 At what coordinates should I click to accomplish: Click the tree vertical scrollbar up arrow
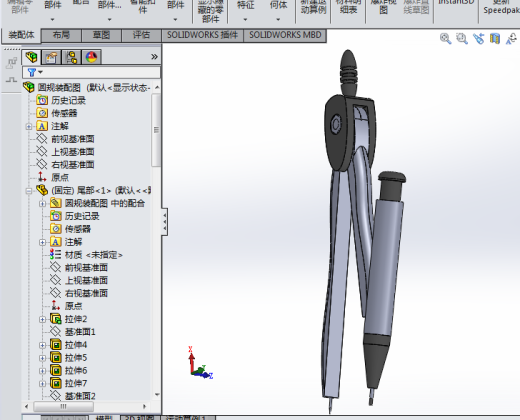coord(157,87)
